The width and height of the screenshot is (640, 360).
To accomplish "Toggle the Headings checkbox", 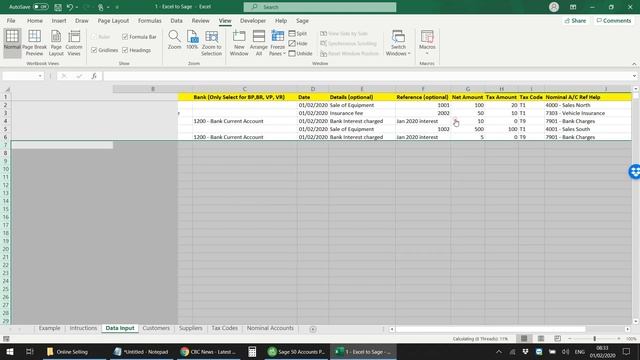I will point(125,50).
